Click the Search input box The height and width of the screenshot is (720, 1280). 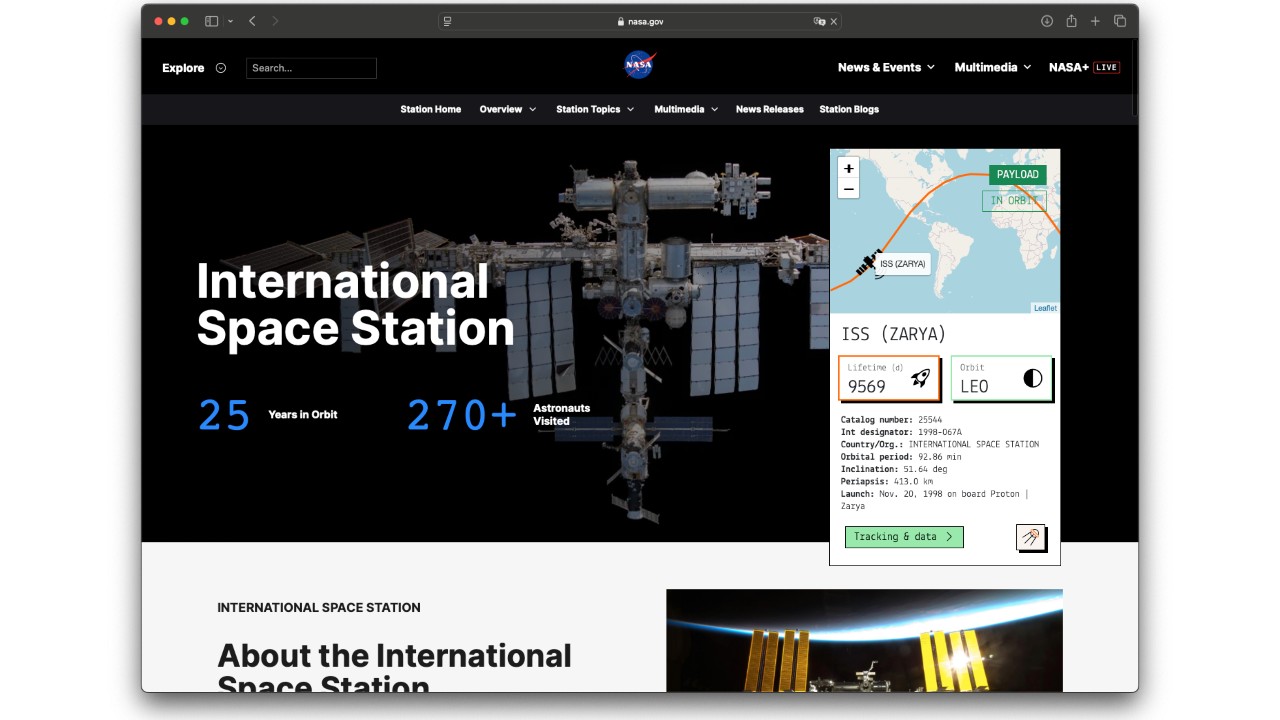pyautogui.click(x=311, y=68)
